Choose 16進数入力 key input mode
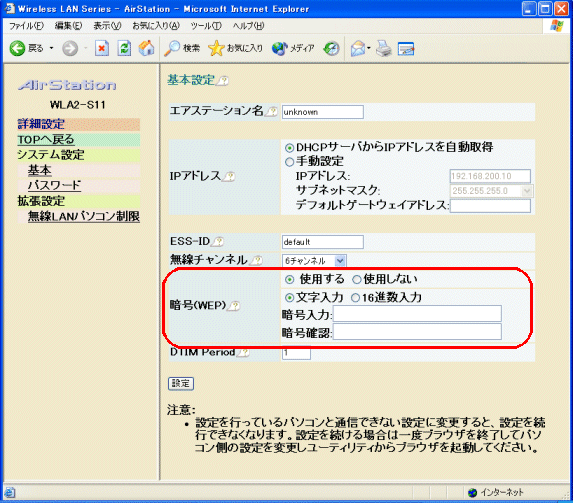The image size is (573, 503). [x=355, y=298]
